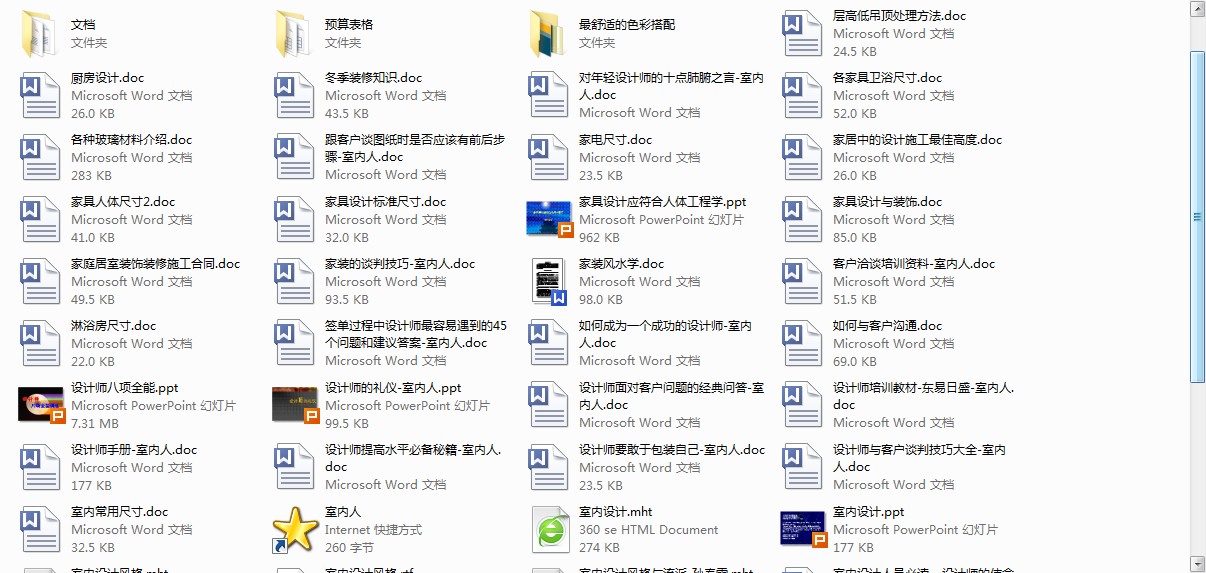This screenshot has height=573, width=1206.
Task: Select Word icon for 冬季装修知识.doc
Action: pyautogui.click(x=295, y=96)
